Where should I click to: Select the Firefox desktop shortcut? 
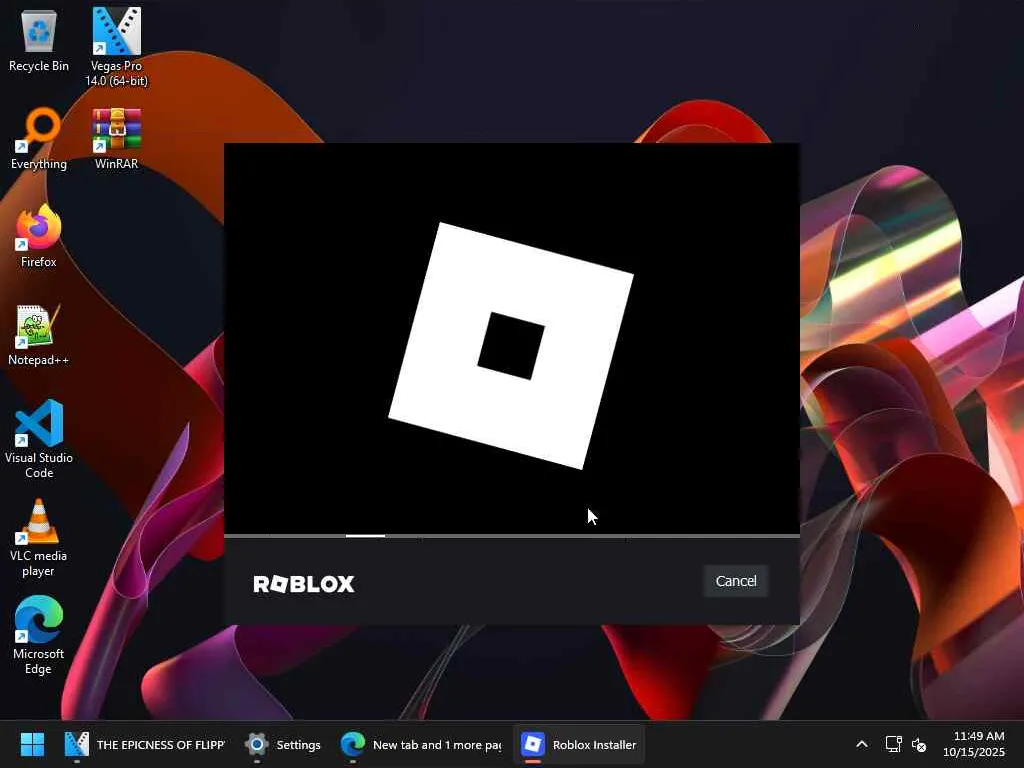point(39,236)
